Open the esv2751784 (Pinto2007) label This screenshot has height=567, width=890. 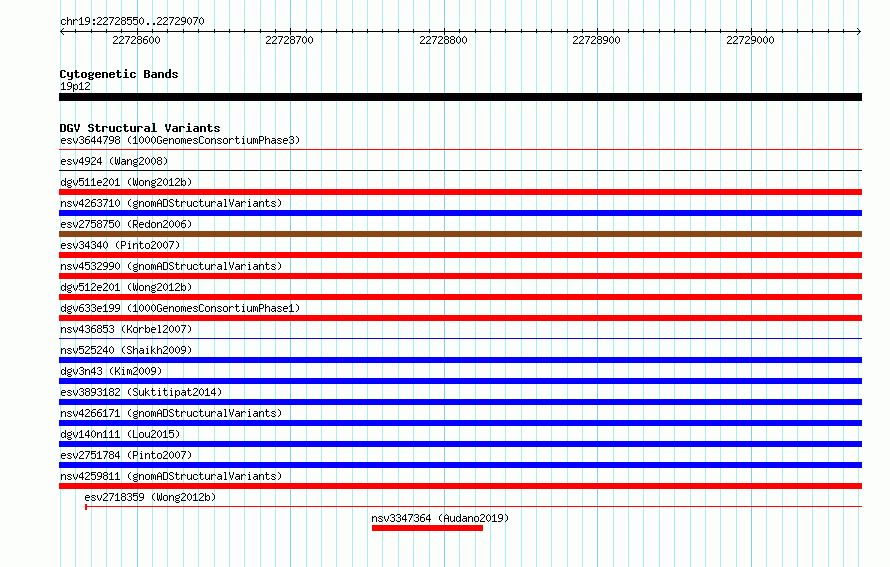[x=126, y=455]
